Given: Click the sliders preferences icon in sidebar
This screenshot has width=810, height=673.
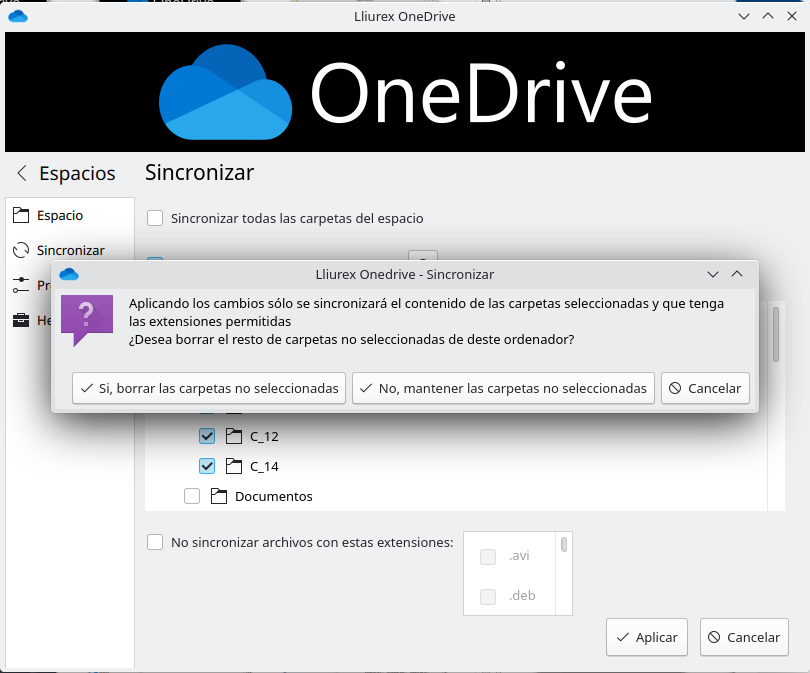Looking at the screenshot, I should [x=20, y=285].
